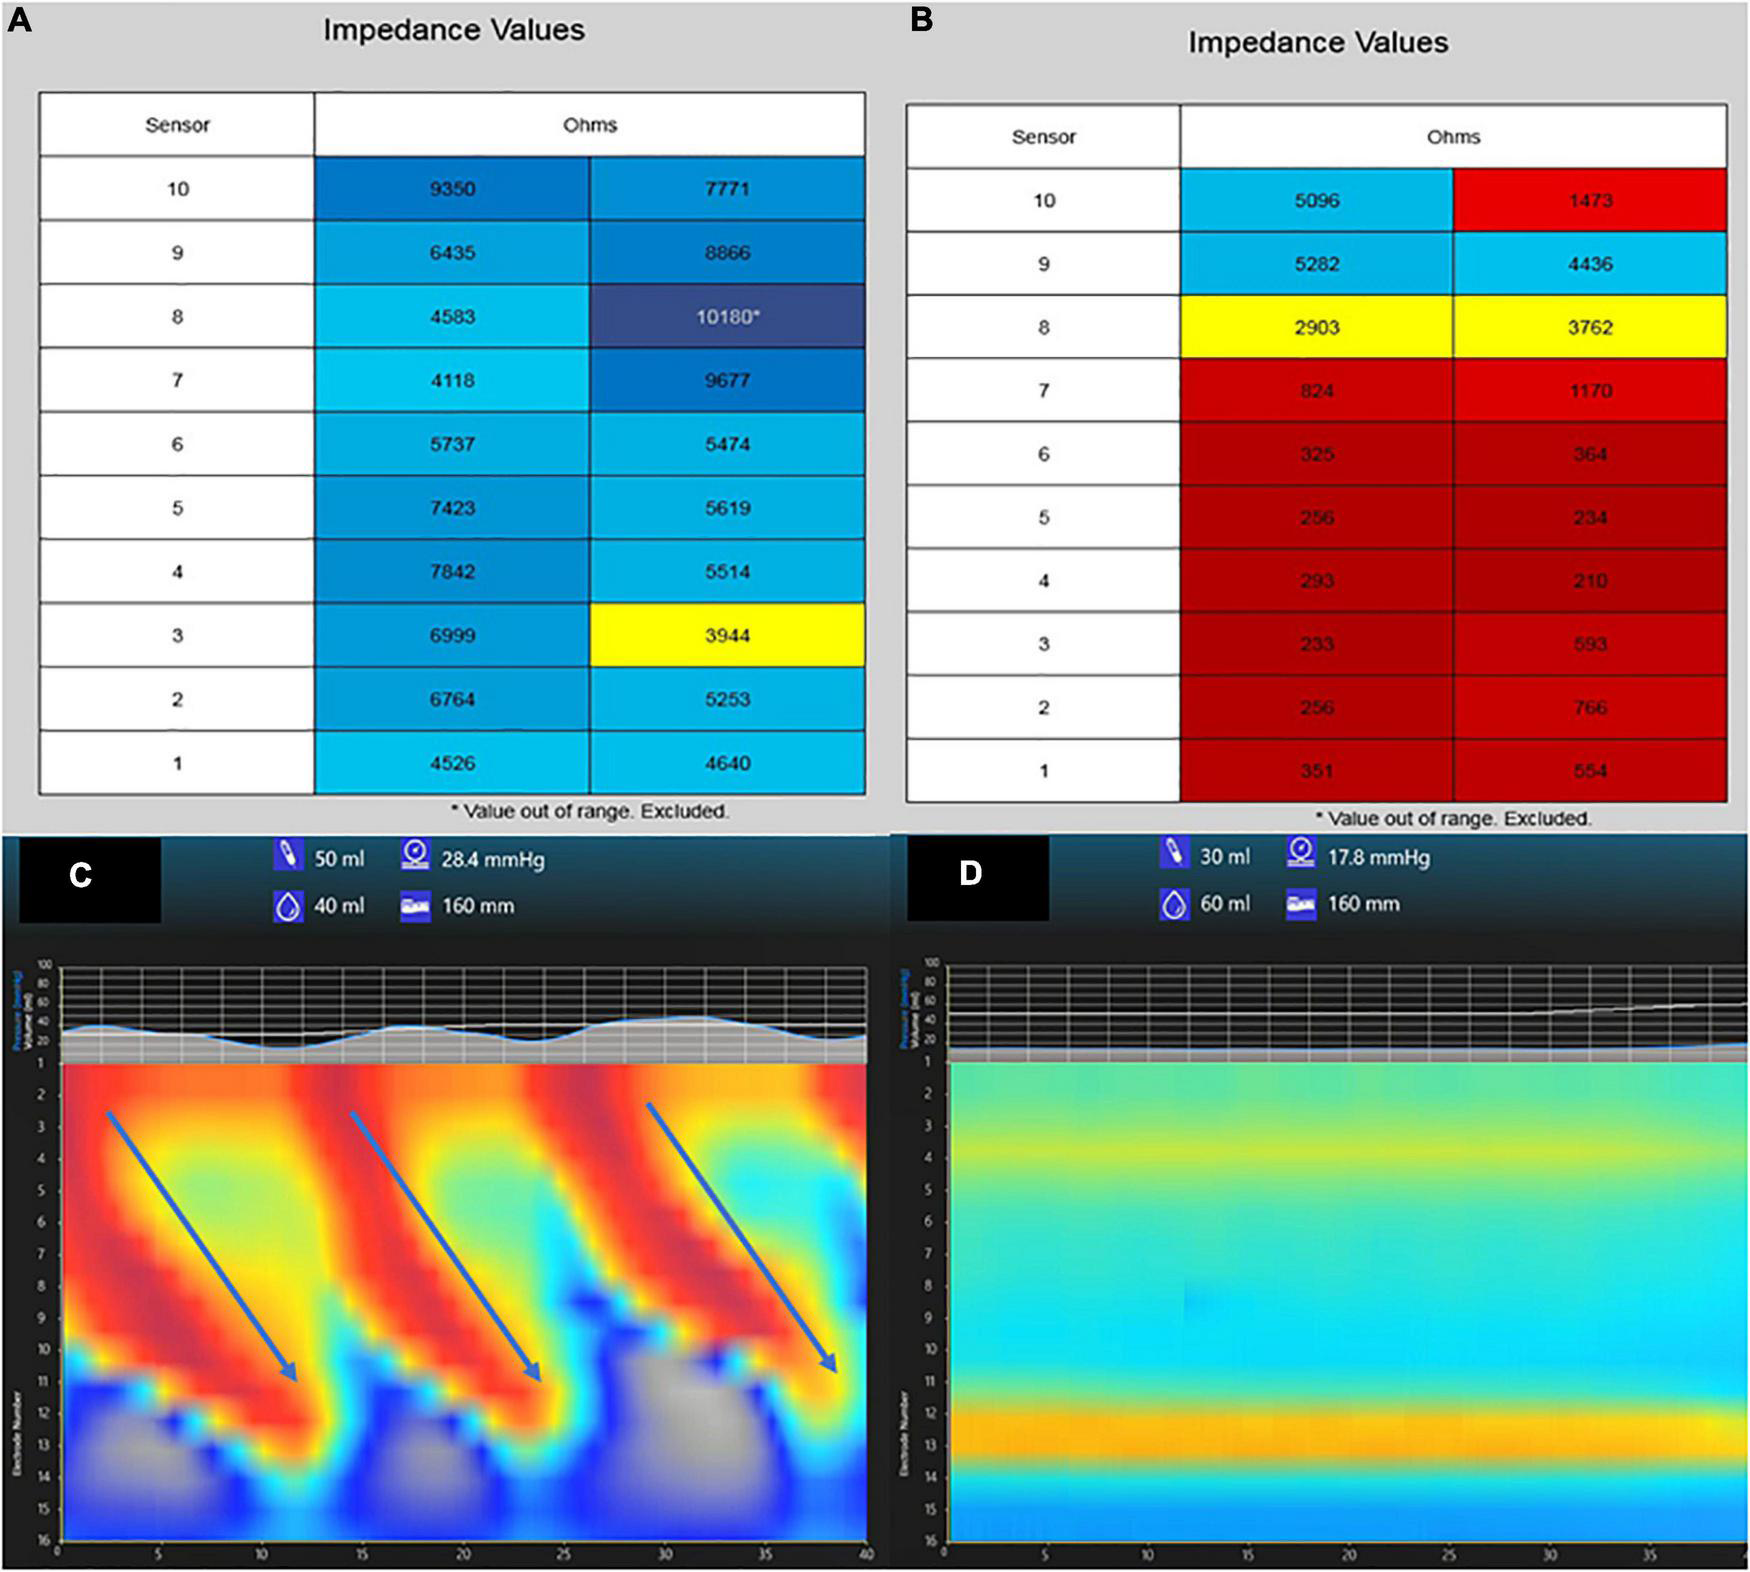
Task: Click the pressure gauge icon beside 17.8 mmHg
Action: [x=1300, y=855]
